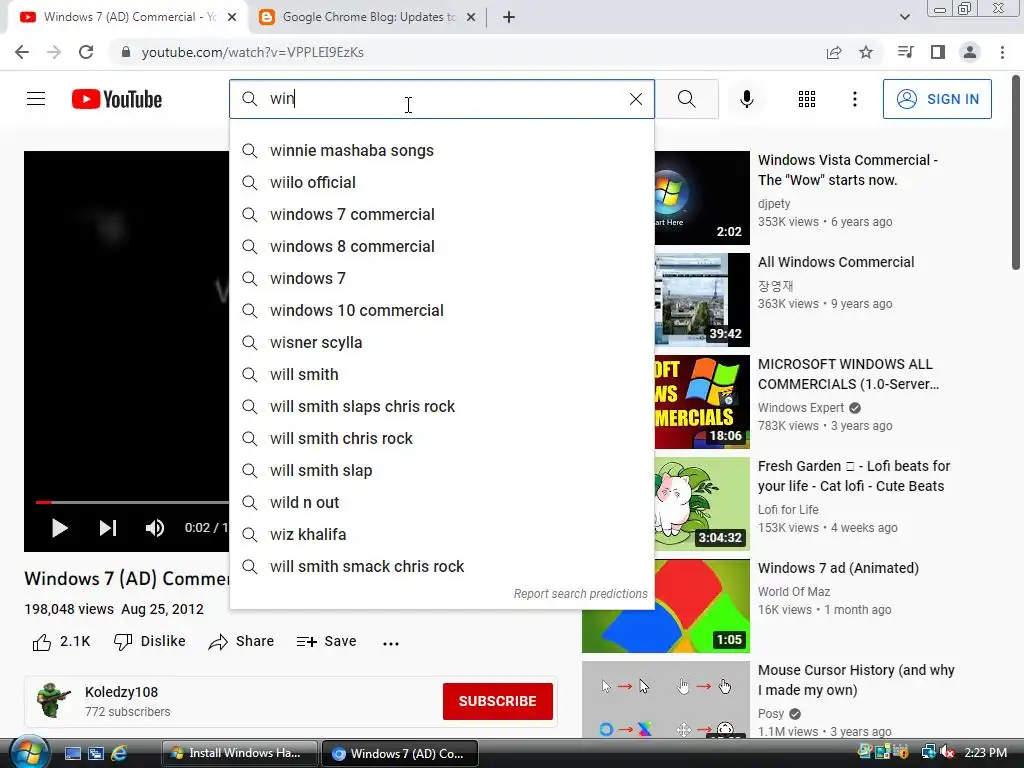Select suggestion will smith slaps chris rock
This screenshot has height=768, width=1024.
[441, 406]
